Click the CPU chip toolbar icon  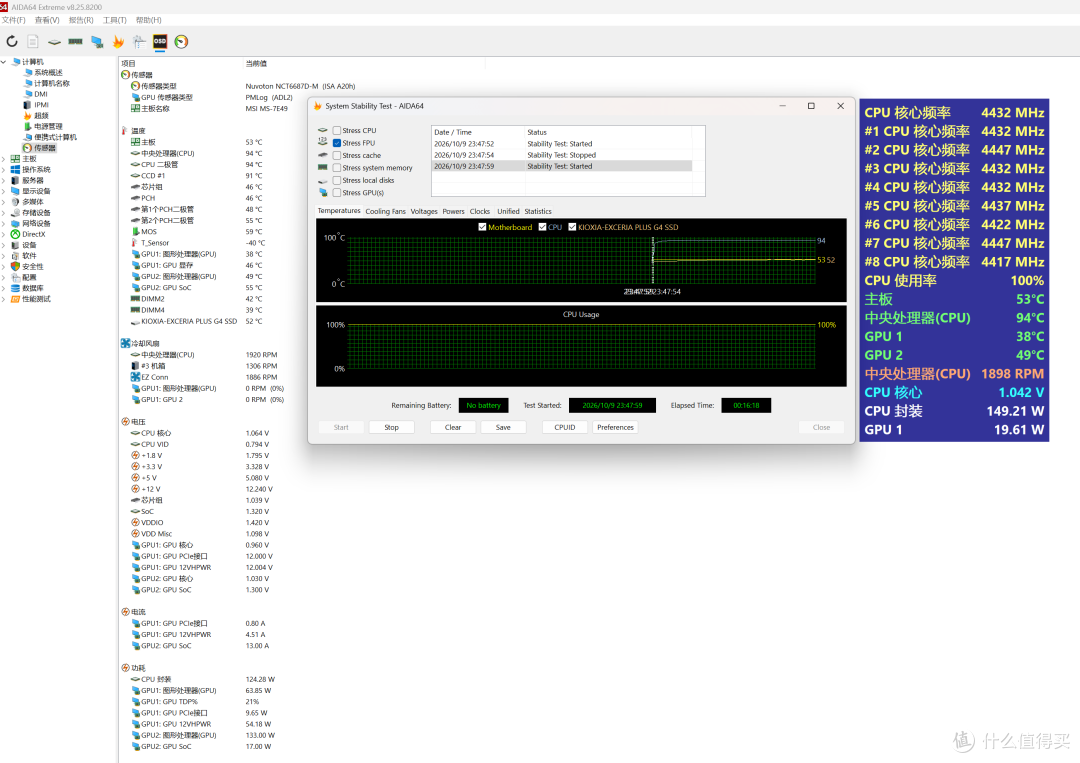click(x=54, y=42)
